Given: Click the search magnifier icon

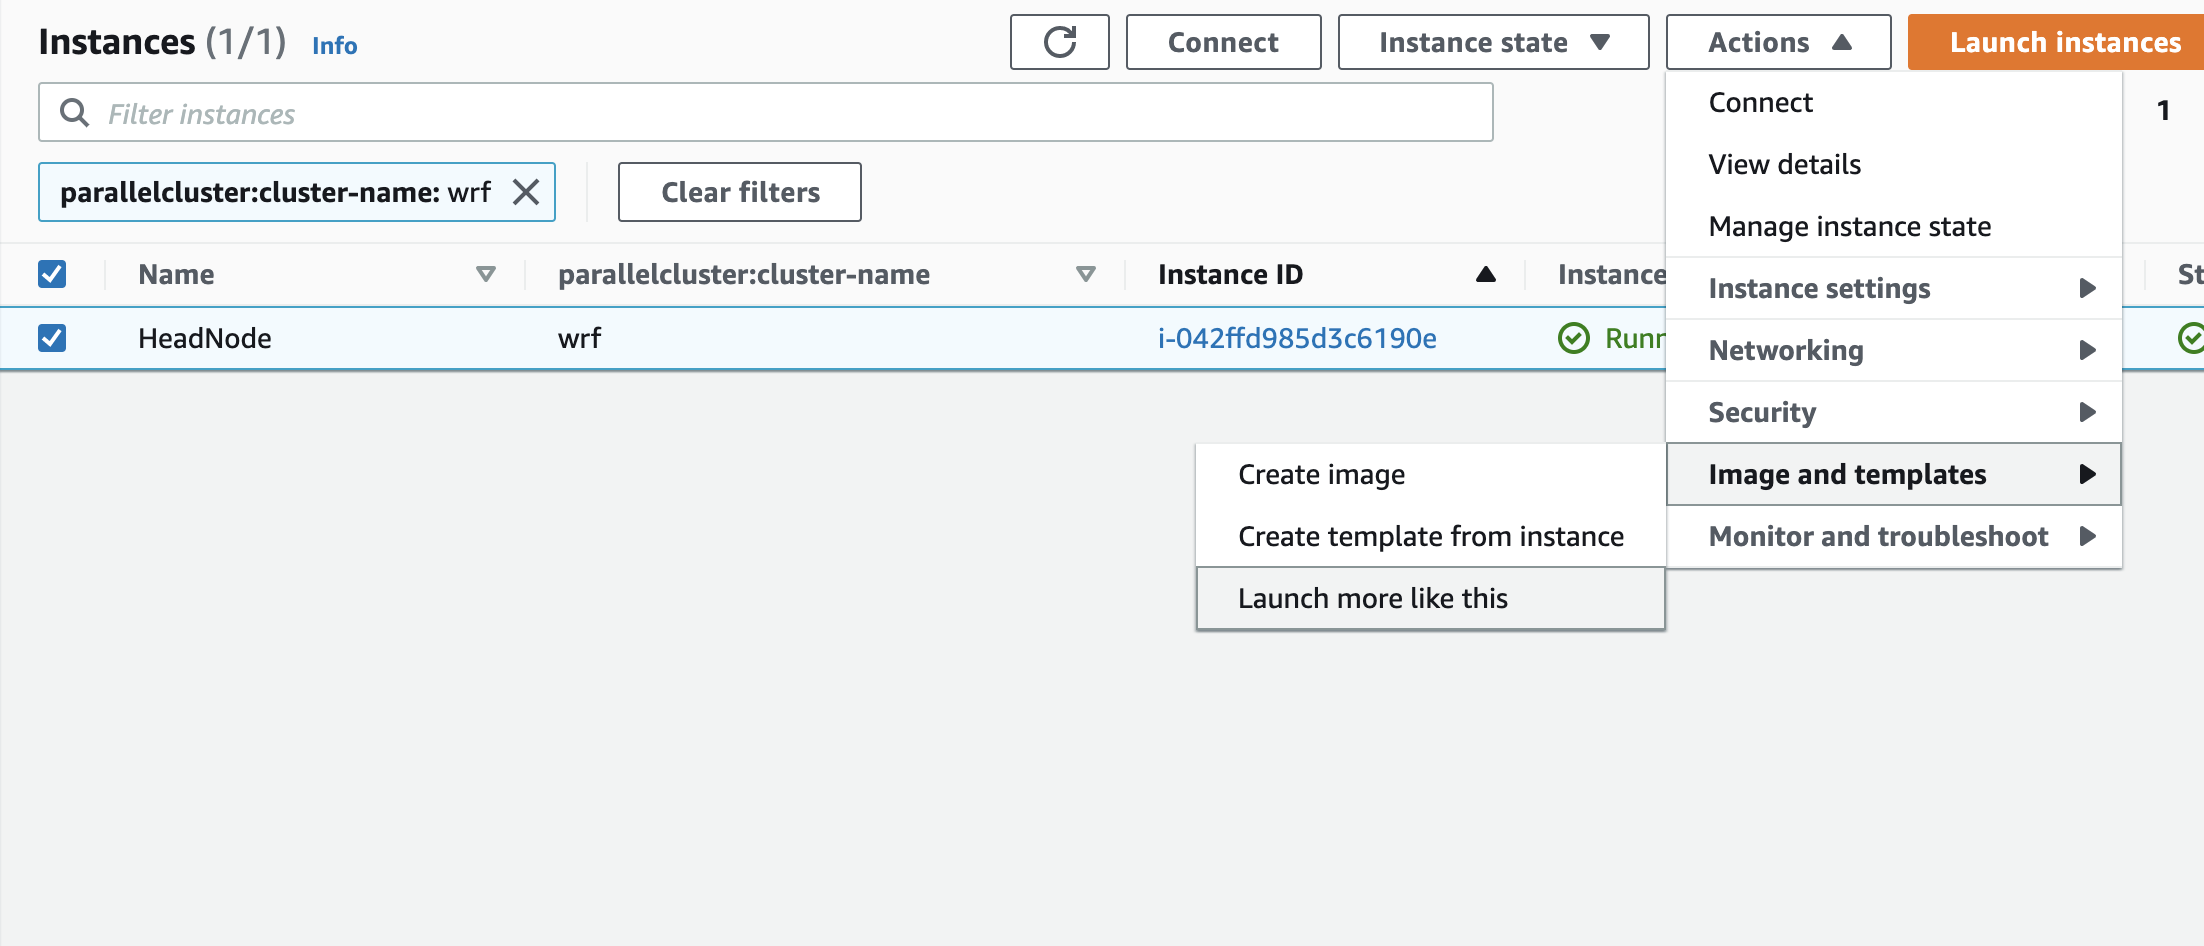Looking at the screenshot, I should (74, 113).
